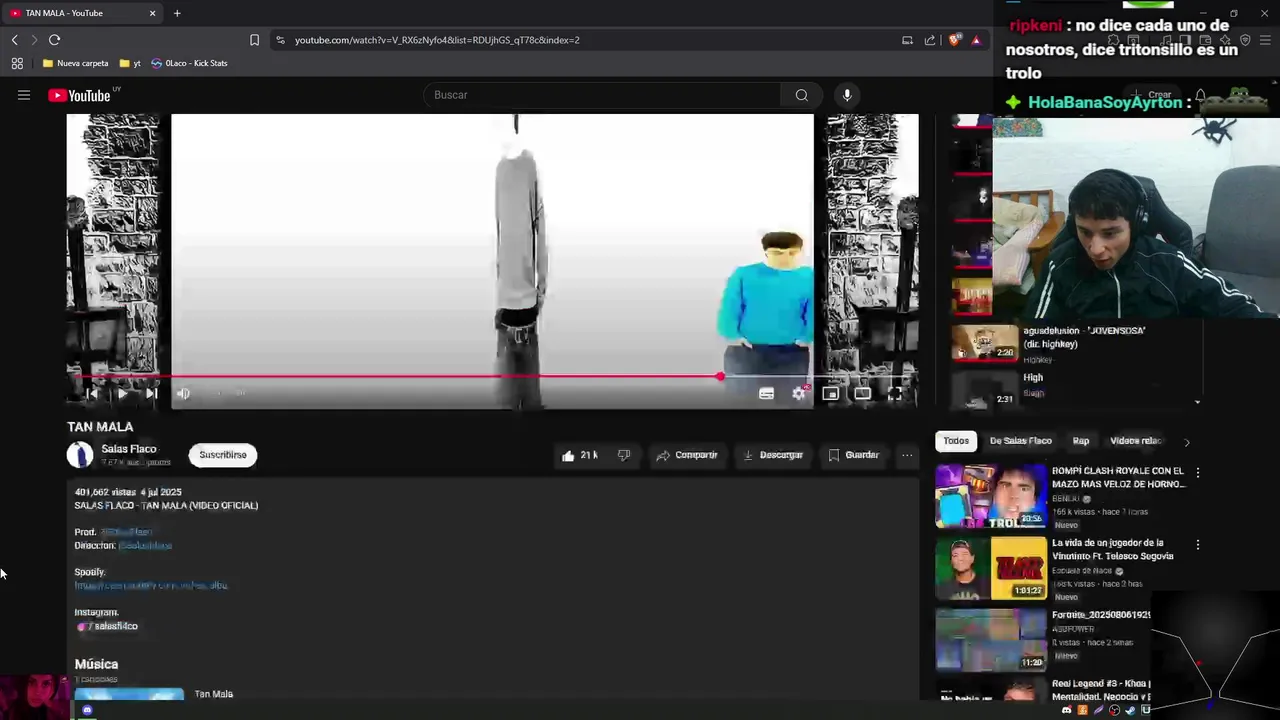This screenshot has height=720, width=1280.
Task: Skip to the next video in the player
Action: click(151, 394)
